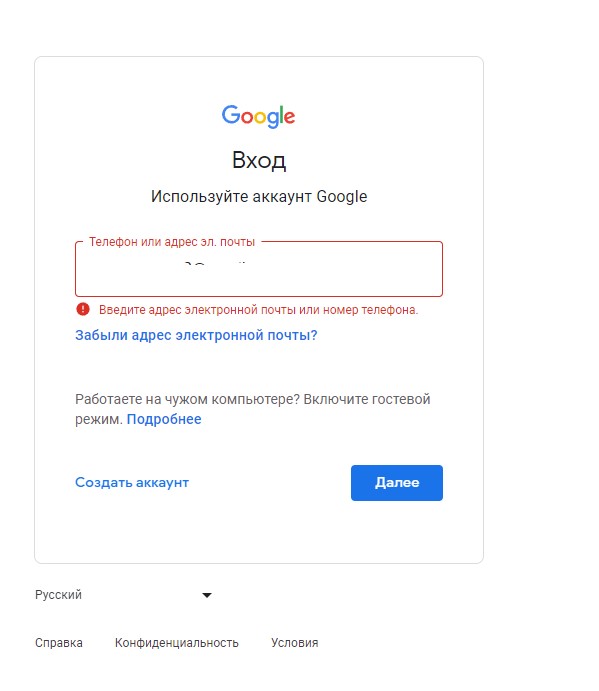The height and width of the screenshot is (691, 599).
Task: Click the partially visible text inside the email field
Action: (x=215, y=265)
